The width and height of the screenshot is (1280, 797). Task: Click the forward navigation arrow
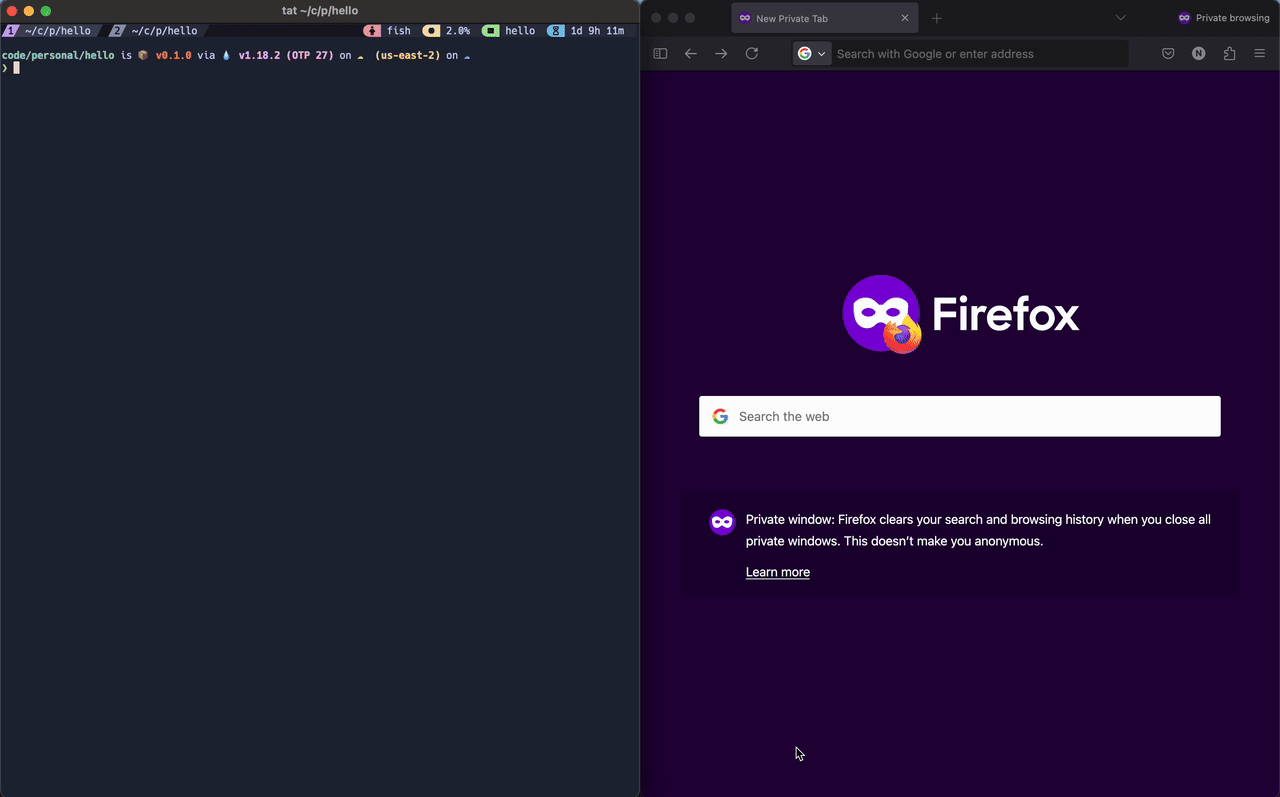[x=721, y=53]
